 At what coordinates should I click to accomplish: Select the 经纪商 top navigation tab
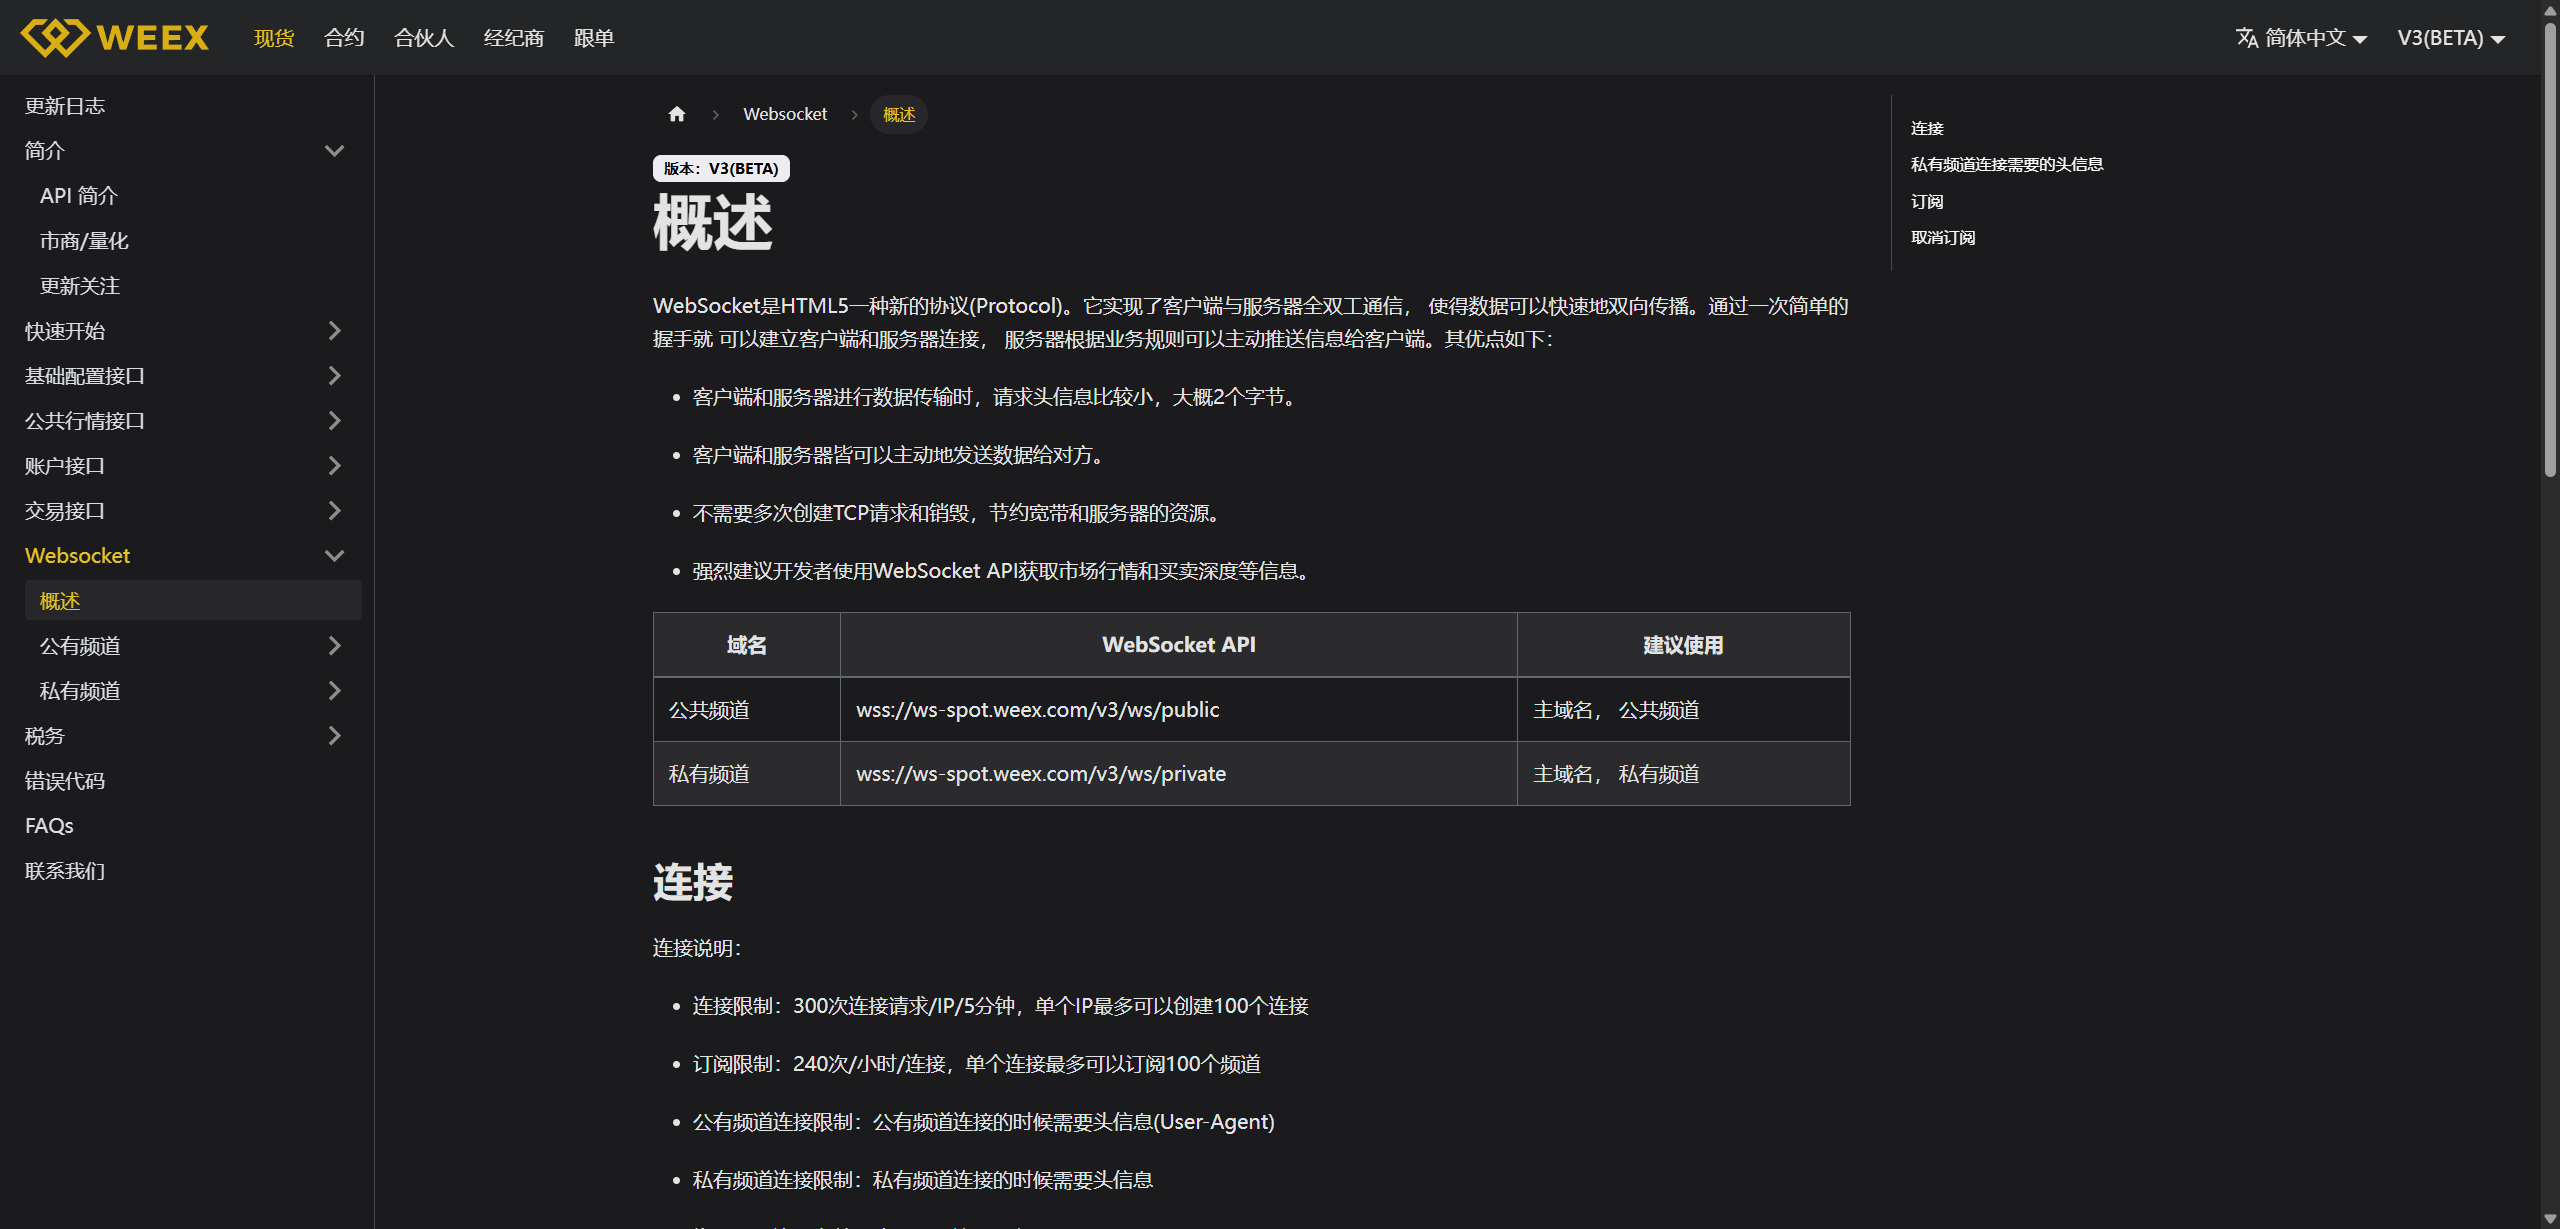pyautogui.click(x=514, y=38)
